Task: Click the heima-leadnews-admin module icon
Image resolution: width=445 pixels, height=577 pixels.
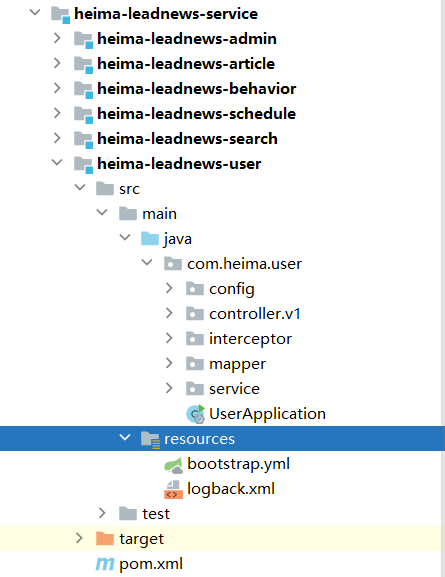Action: (83, 40)
